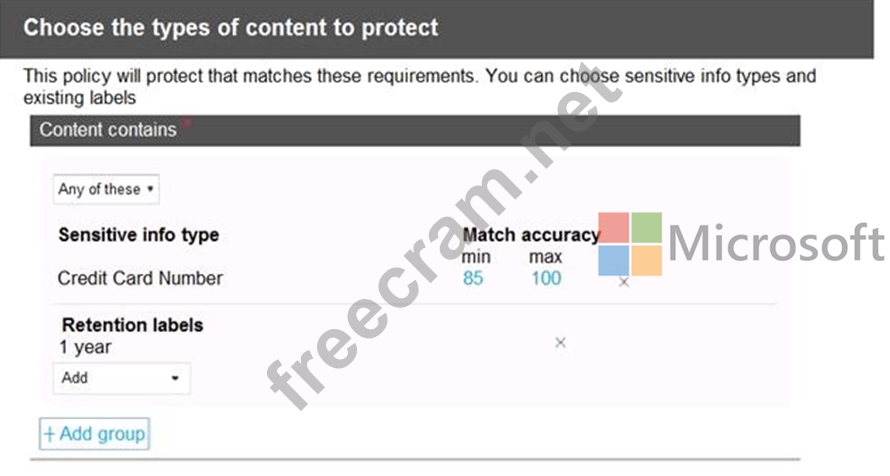Click the Microsoft logo squares icon

click(x=630, y=244)
